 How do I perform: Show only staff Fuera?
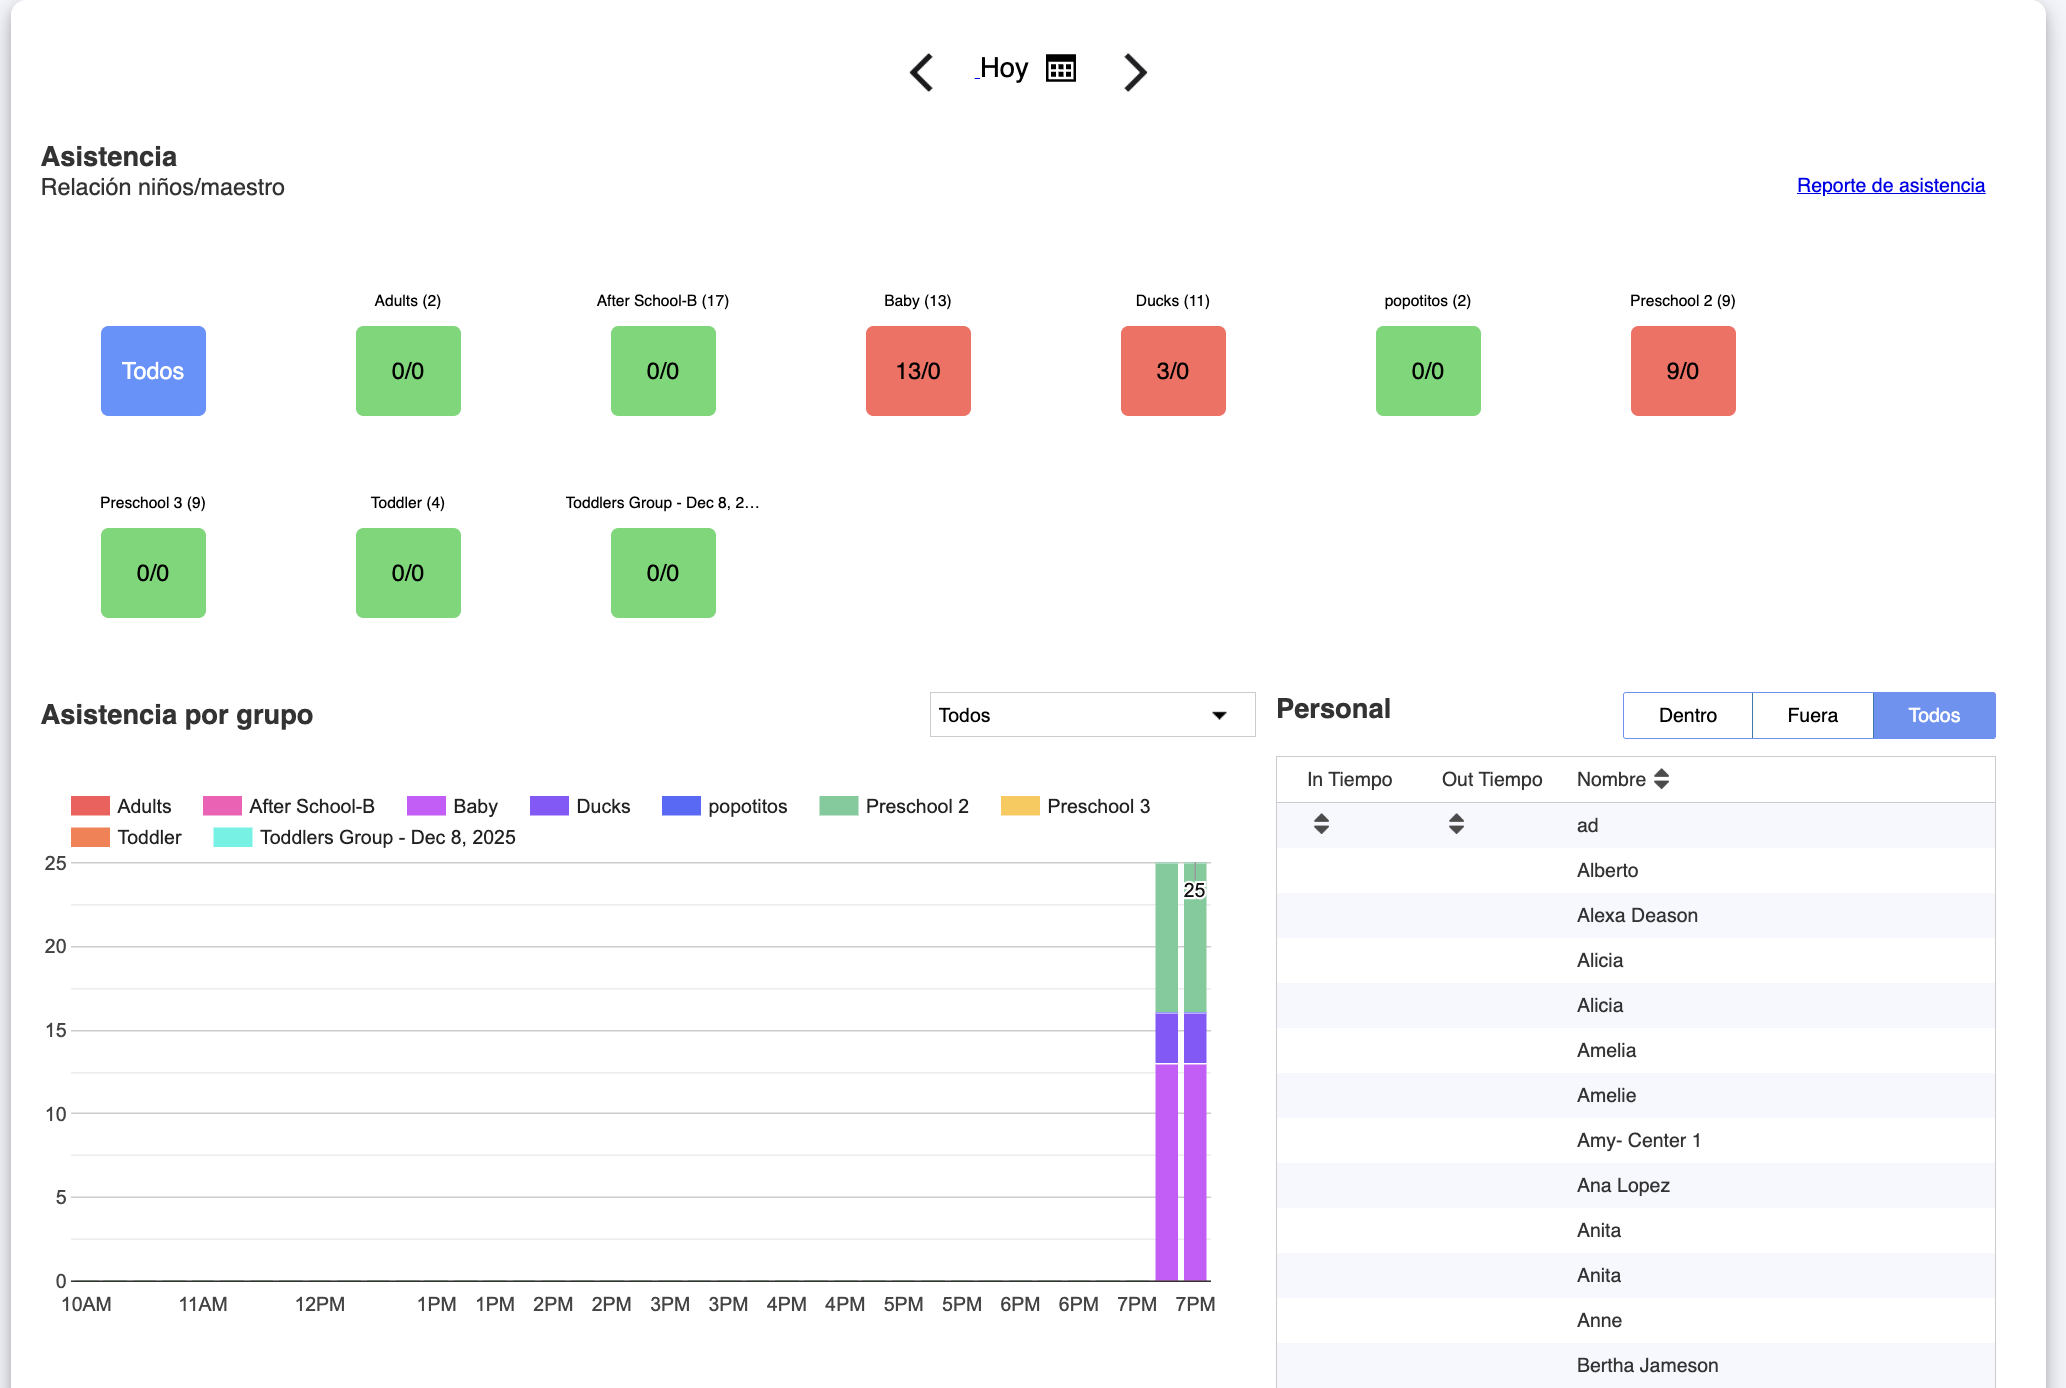(x=1812, y=715)
